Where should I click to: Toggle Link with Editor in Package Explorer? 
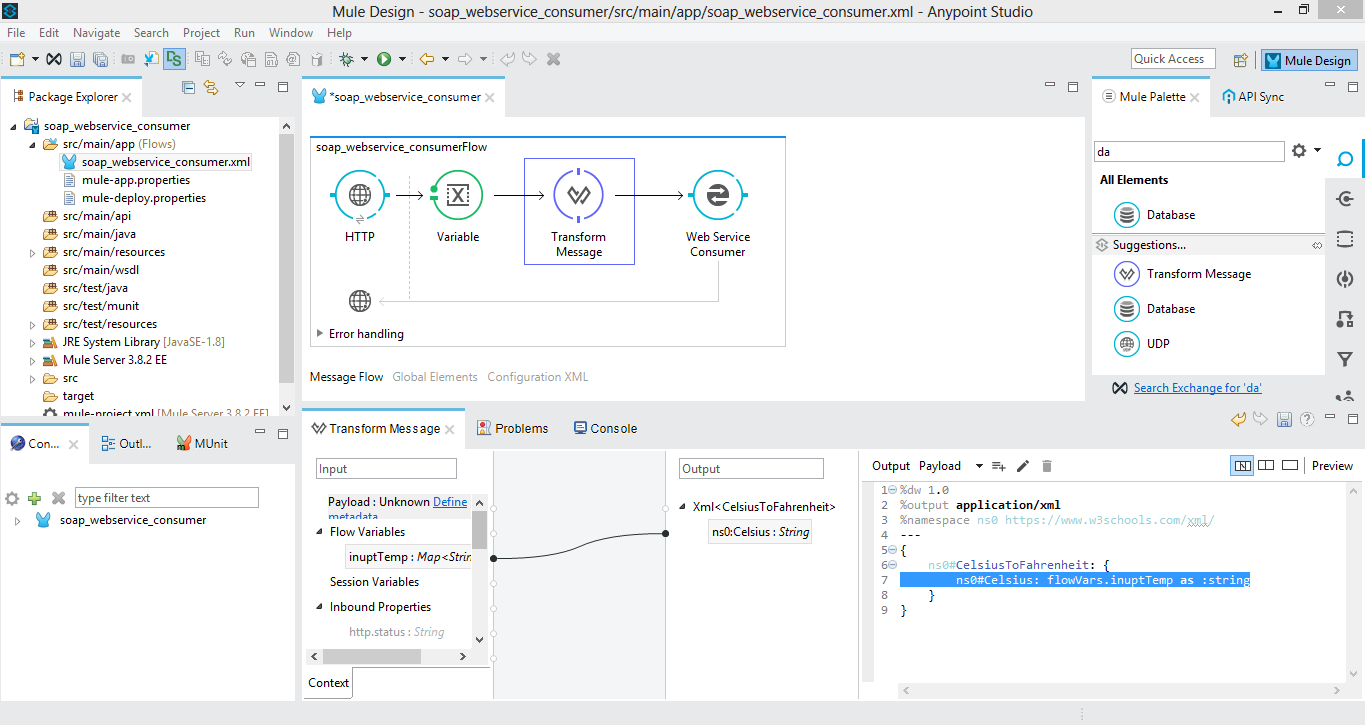(211, 88)
